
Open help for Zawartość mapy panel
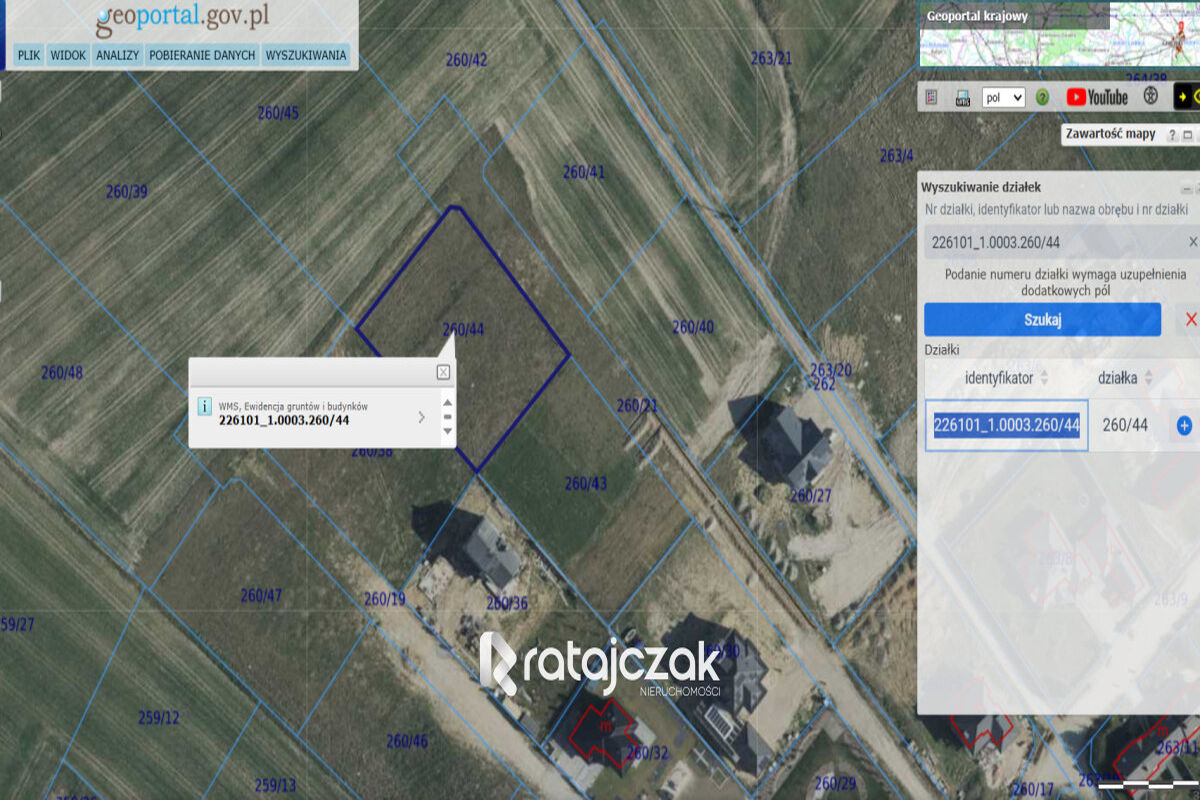pyautogui.click(x=1172, y=134)
